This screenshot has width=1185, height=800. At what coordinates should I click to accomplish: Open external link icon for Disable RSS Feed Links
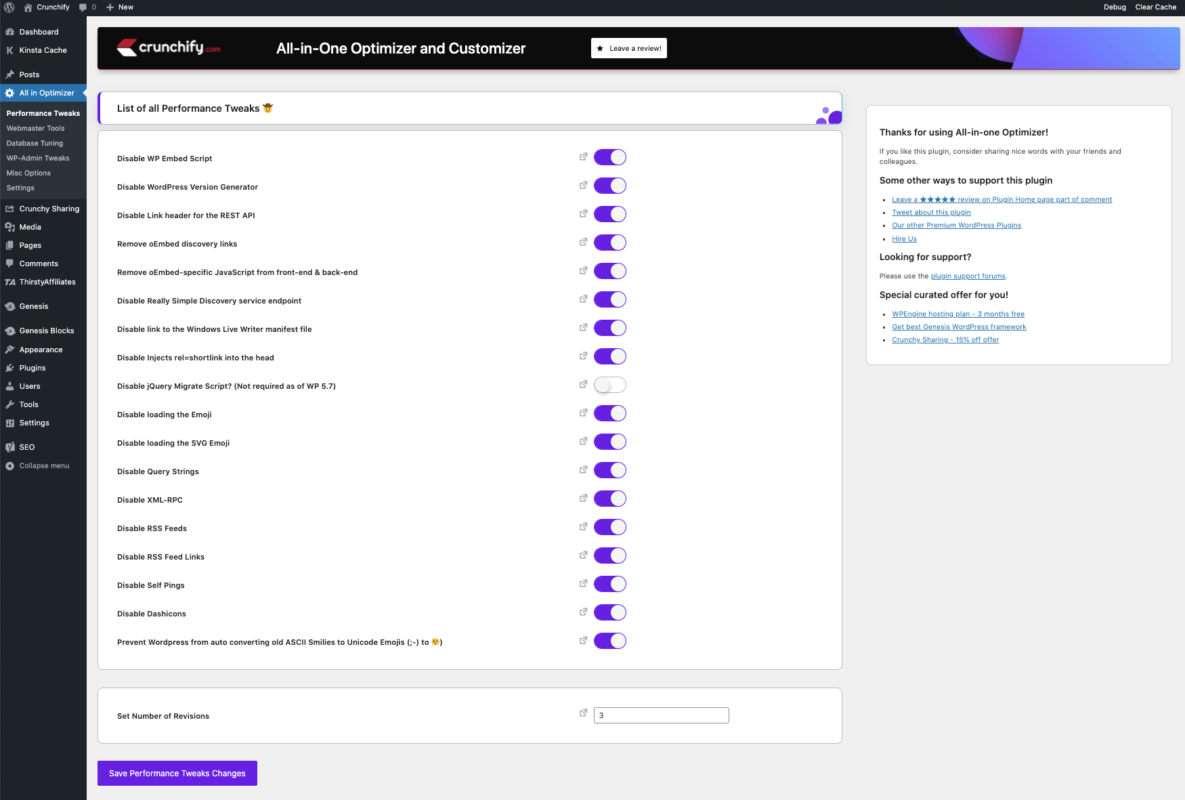pos(583,555)
